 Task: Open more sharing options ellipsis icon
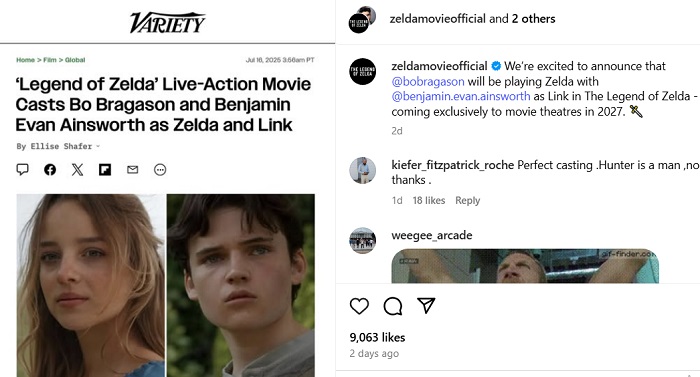pos(160,170)
